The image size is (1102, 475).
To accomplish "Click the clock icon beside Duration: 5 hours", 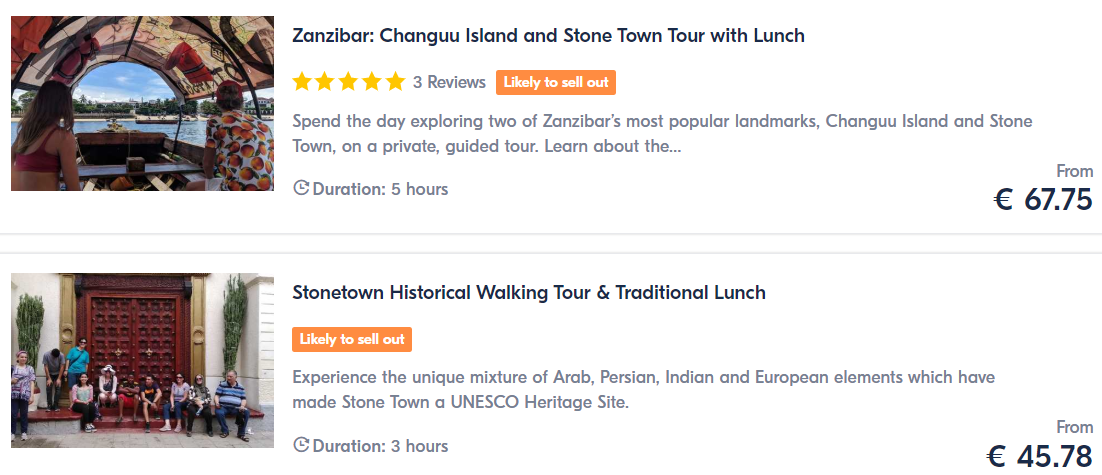I will [302, 188].
